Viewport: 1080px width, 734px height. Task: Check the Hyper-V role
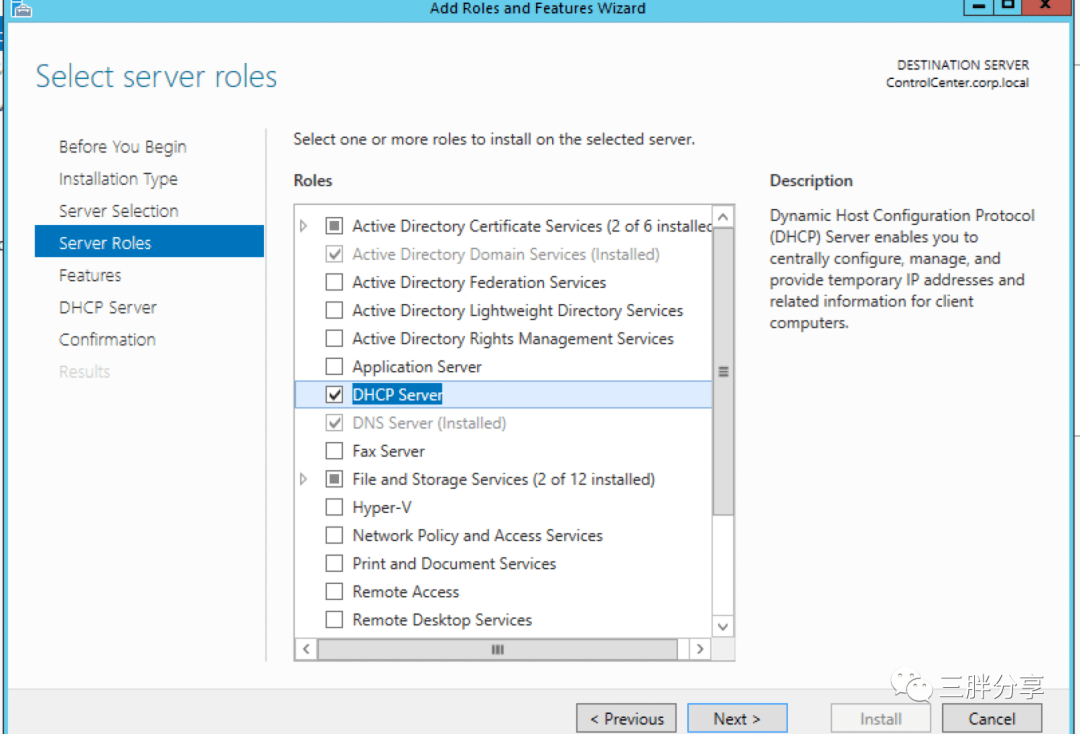(335, 507)
